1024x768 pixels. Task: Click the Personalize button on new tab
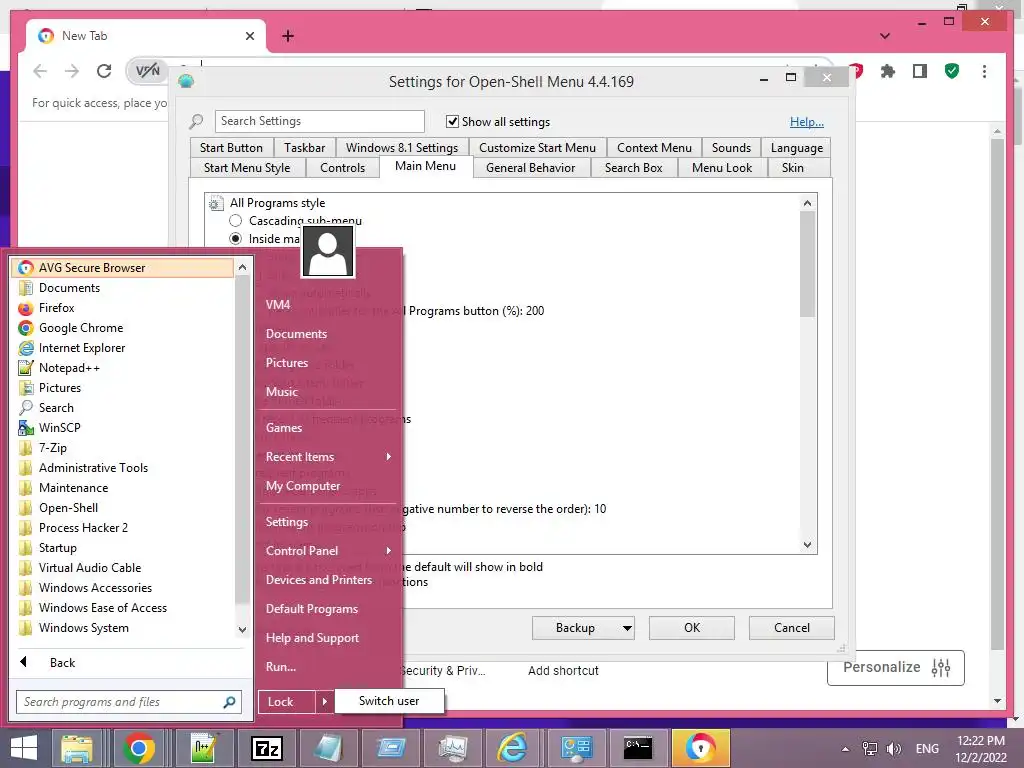(895, 667)
